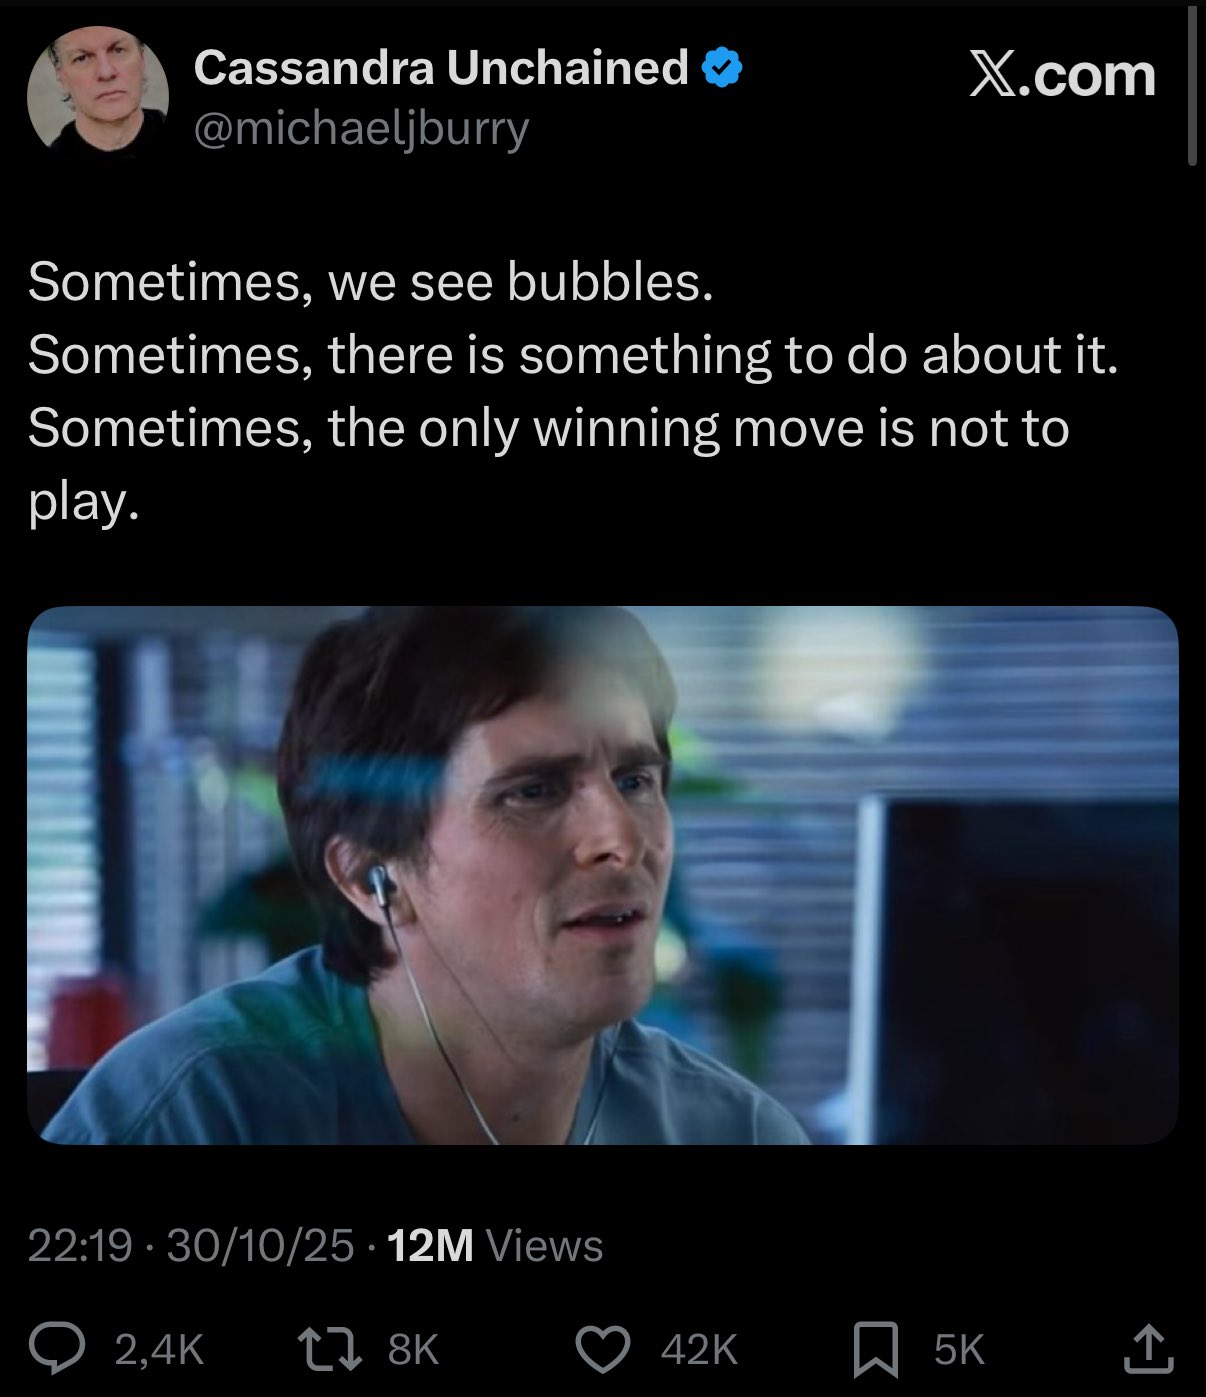Click the 2,4K replies count
1206x1397 pixels.
point(160,1350)
